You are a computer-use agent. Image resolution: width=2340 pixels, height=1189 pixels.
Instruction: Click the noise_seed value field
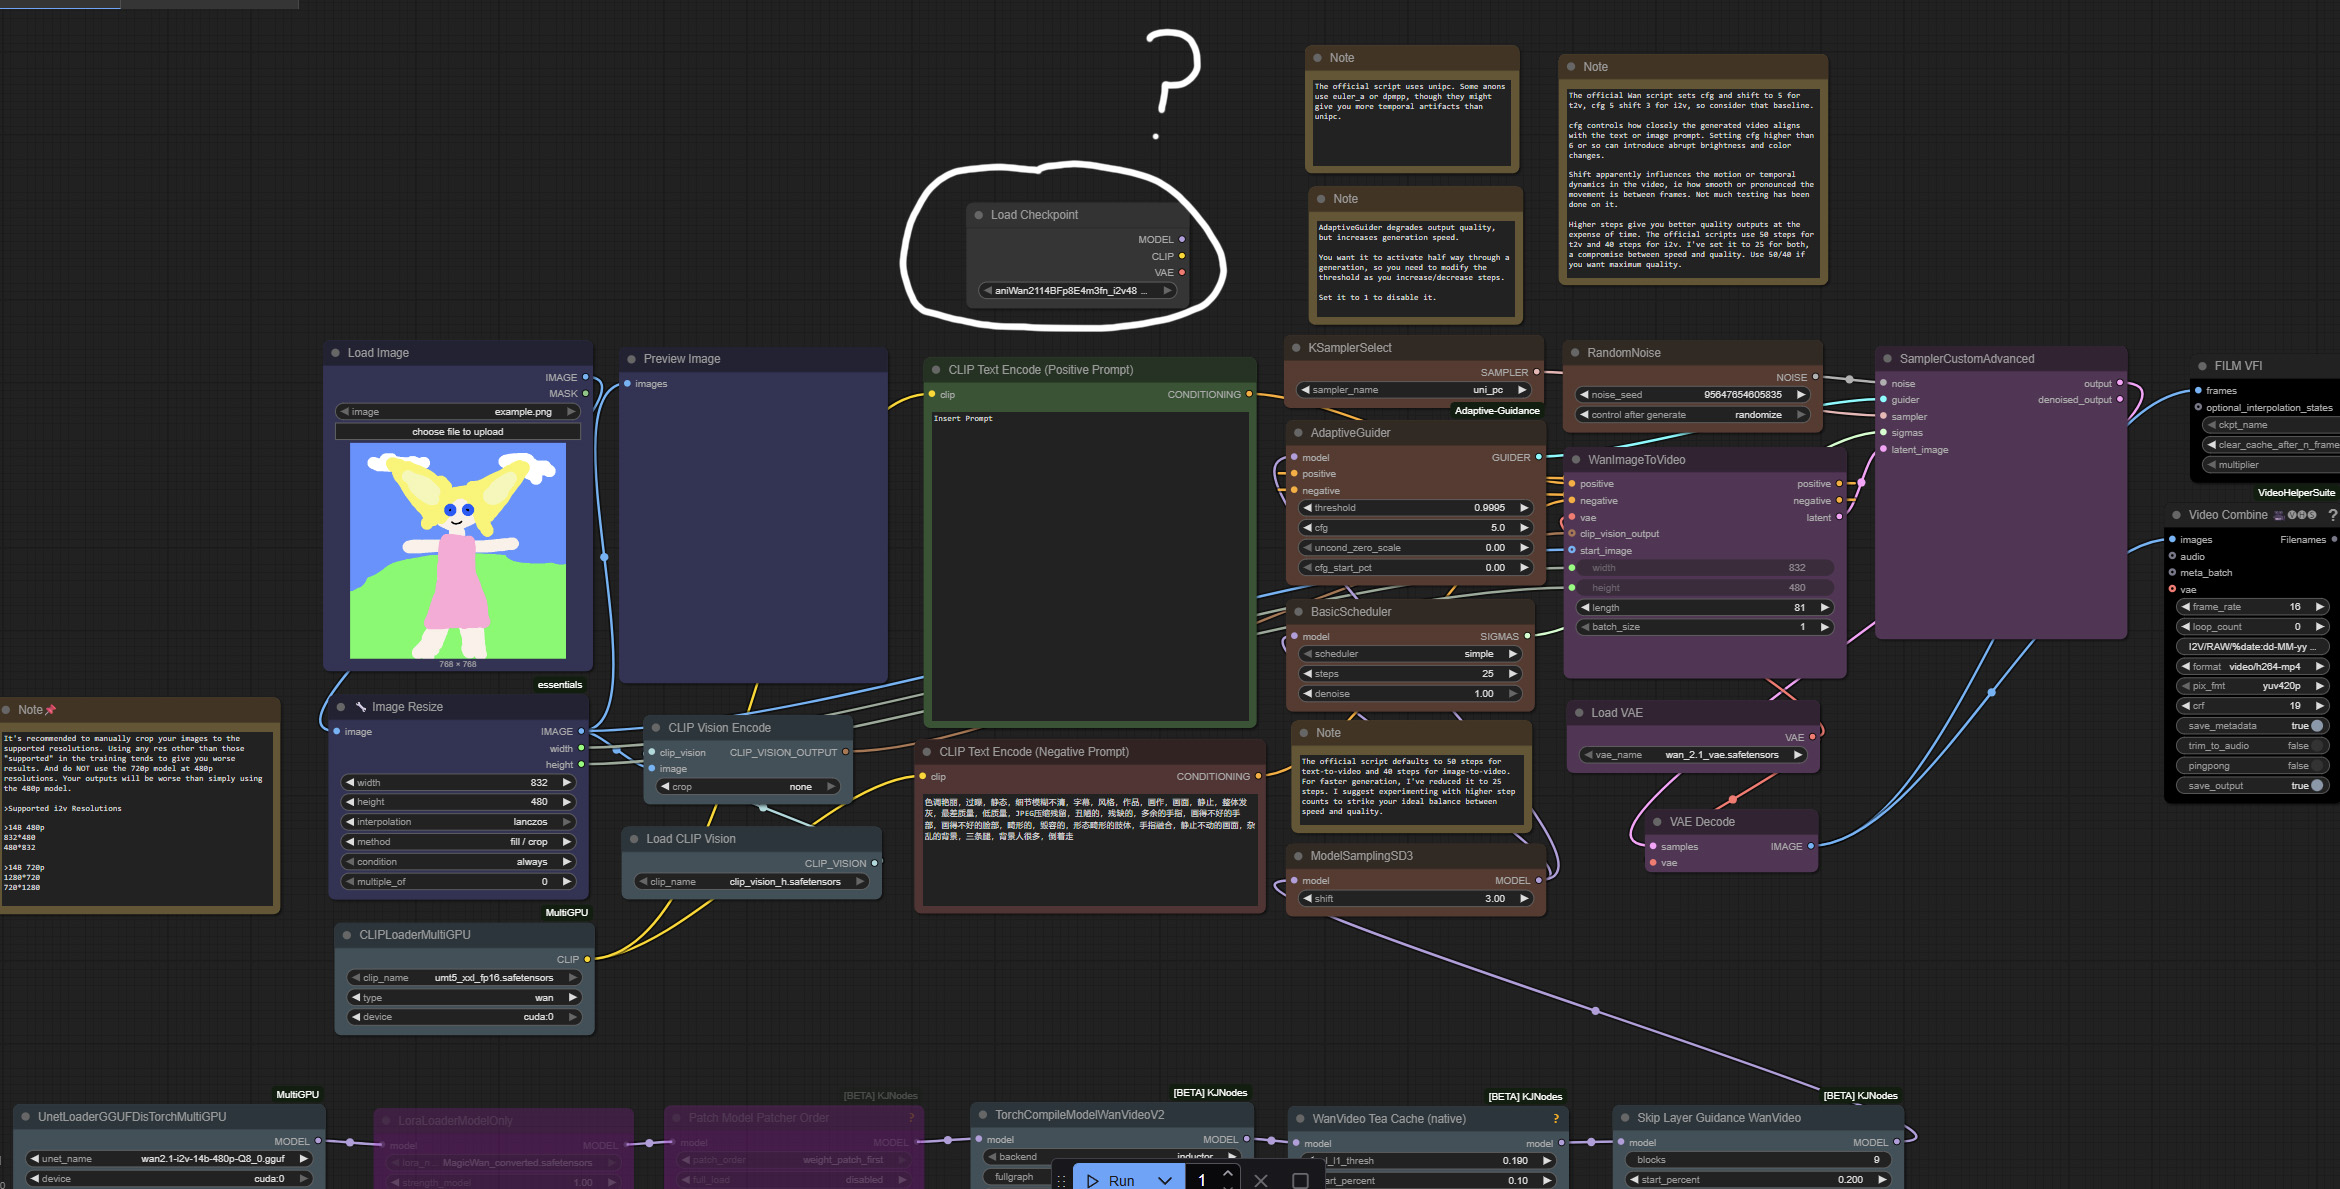pos(1693,395)
